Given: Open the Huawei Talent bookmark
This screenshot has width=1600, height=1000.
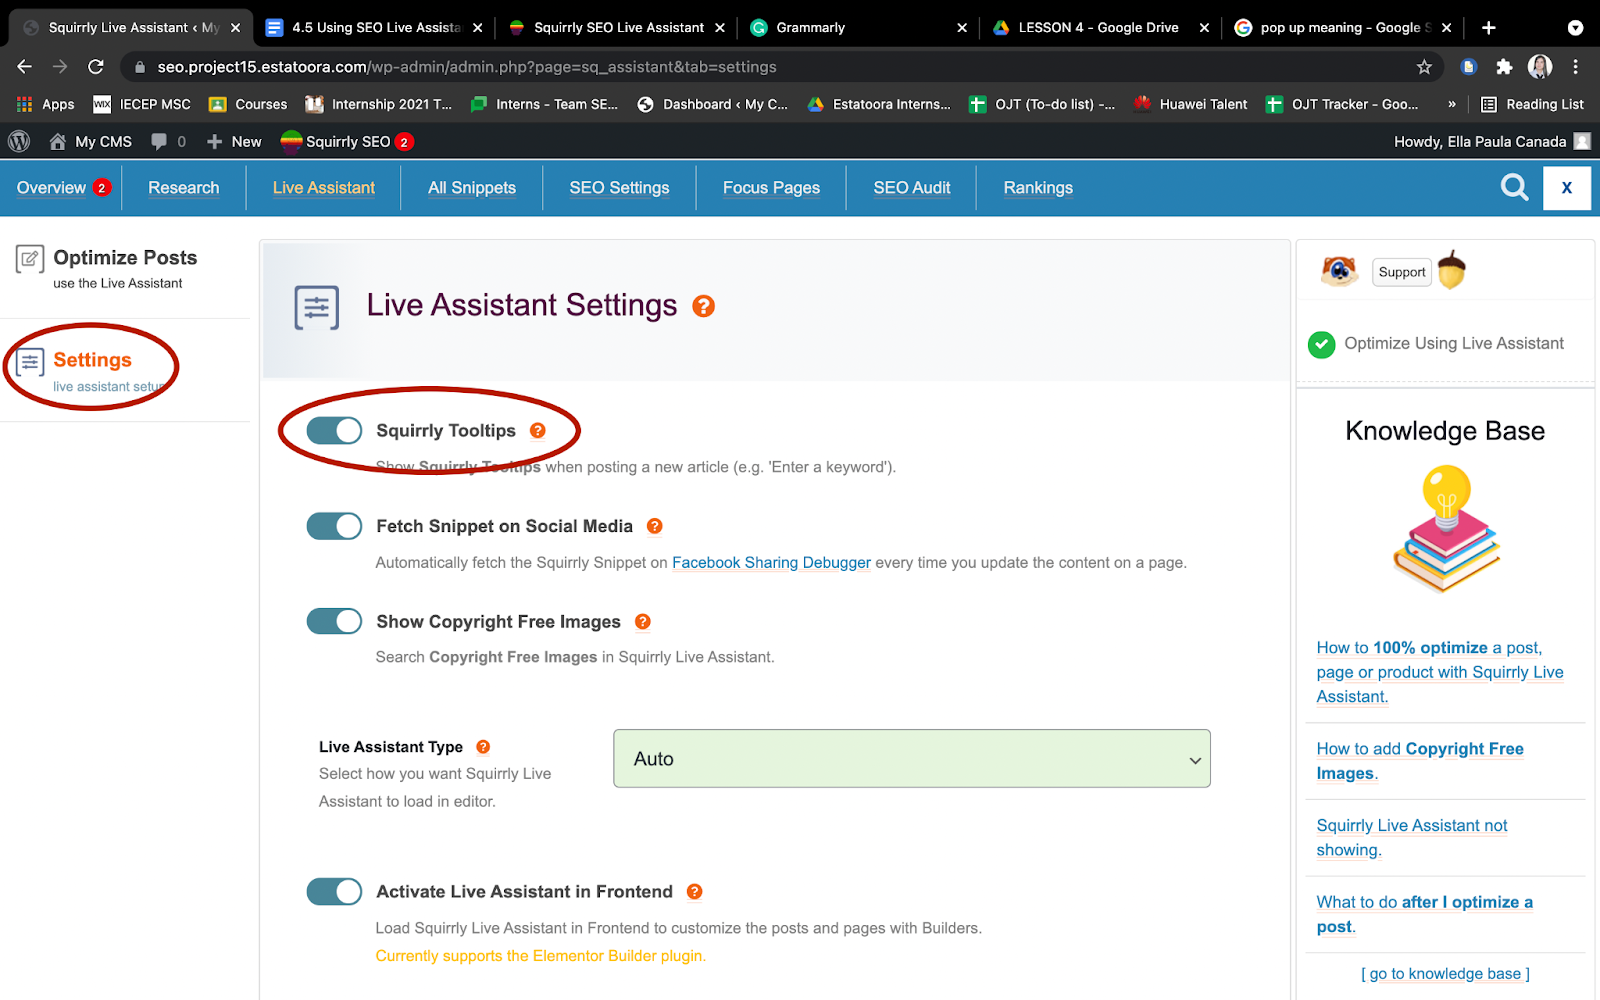Looking at the screenshot, I should pos(1191,104).
